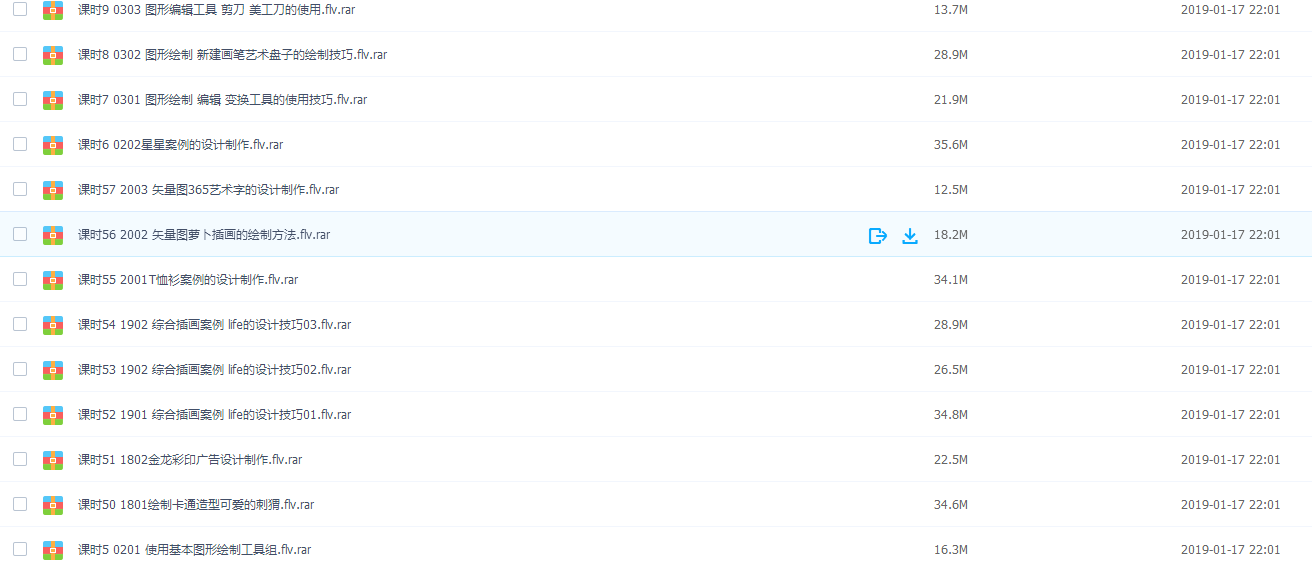Click the rar file icon for 课时52 1901
The width and height of the screenshot is (1312, 570).
point(53,415)
